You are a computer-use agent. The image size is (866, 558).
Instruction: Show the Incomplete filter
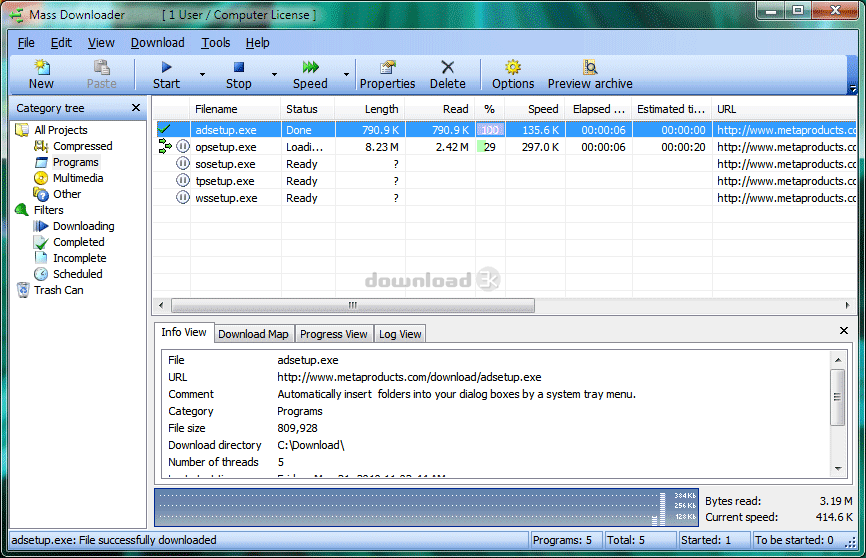coord(80,258)
